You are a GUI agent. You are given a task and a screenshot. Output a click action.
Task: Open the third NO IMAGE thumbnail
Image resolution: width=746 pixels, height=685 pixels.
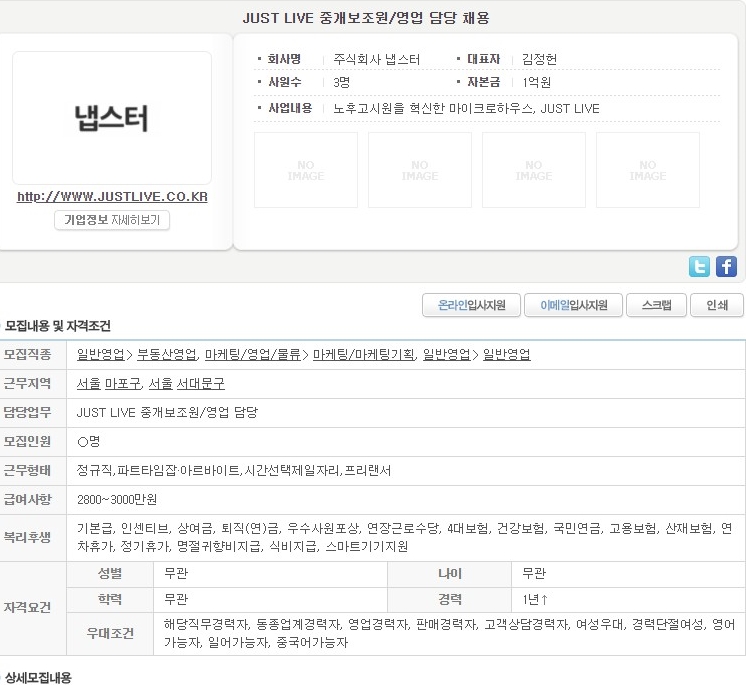tap(534, 170)
